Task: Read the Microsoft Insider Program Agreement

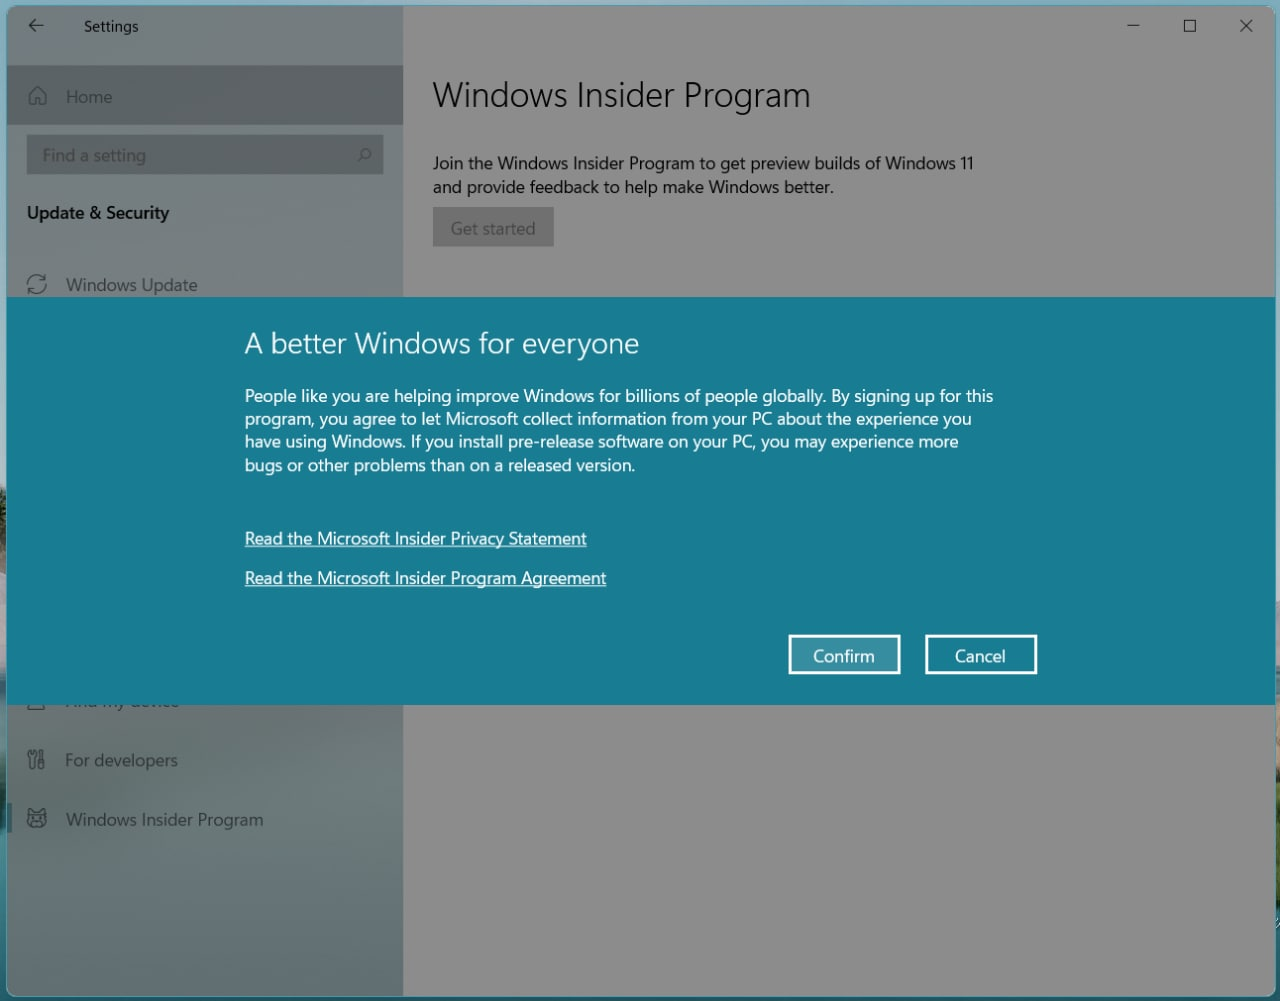Action: coord(425,578)
